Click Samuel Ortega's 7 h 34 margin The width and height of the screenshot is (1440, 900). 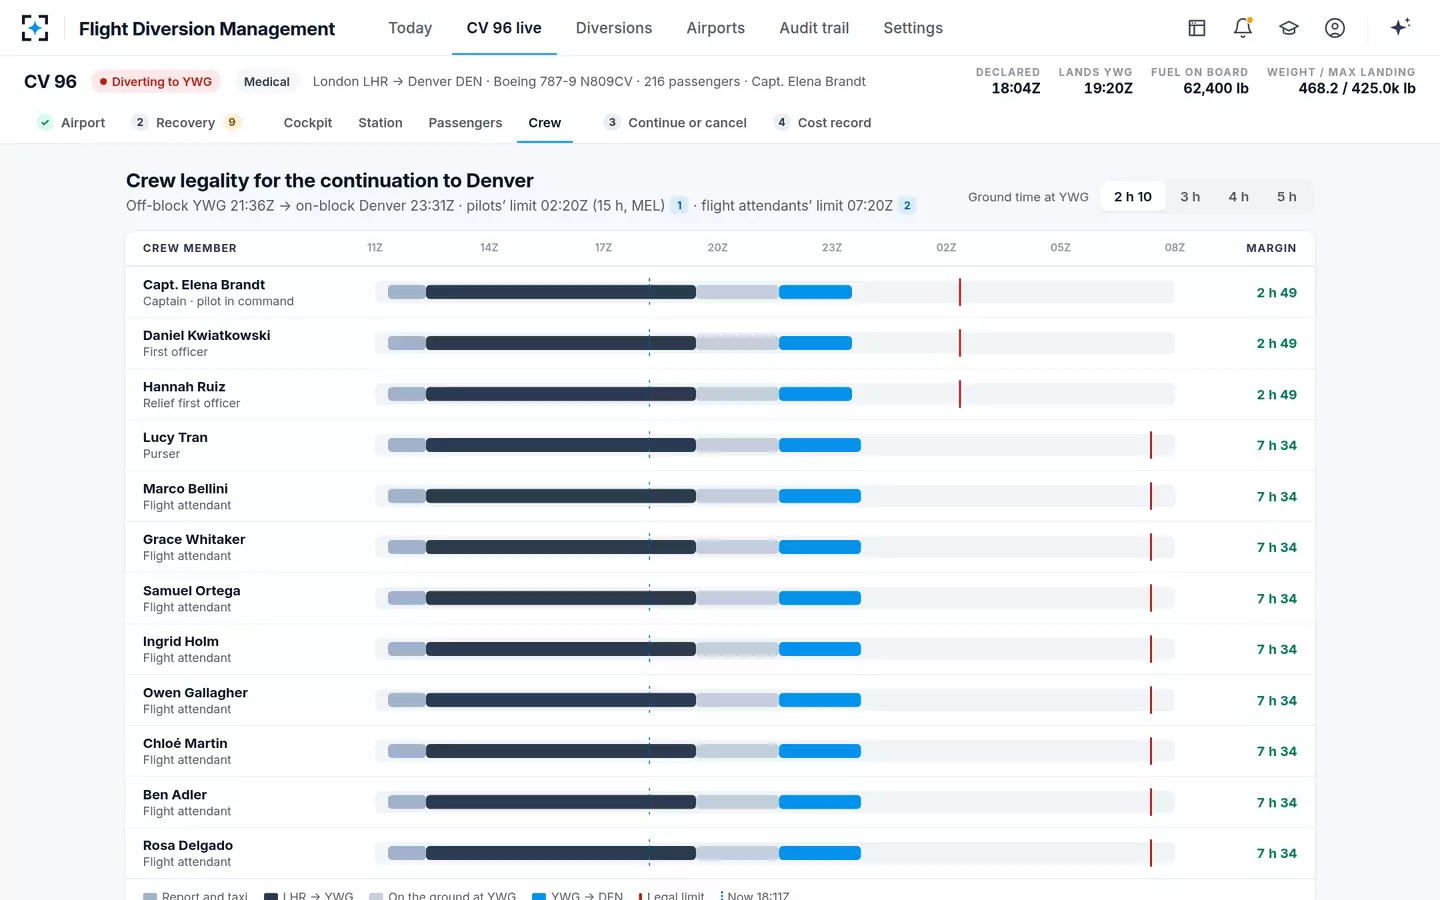1277,599
